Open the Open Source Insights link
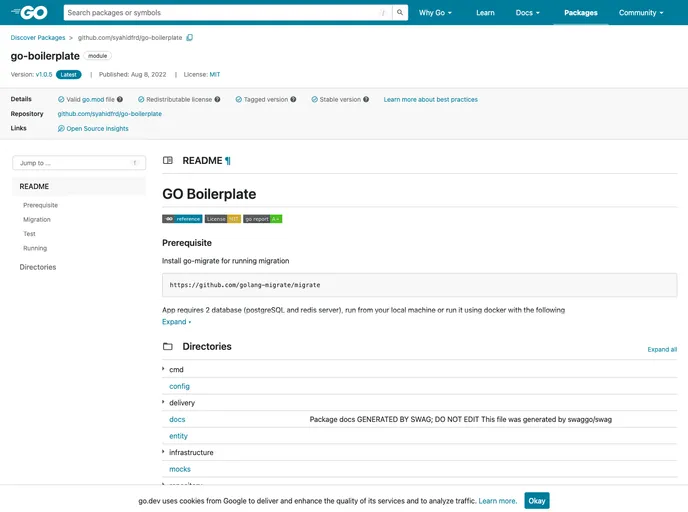Image resolution: width=688 pixels, height=512 pixels. point(97,129)
